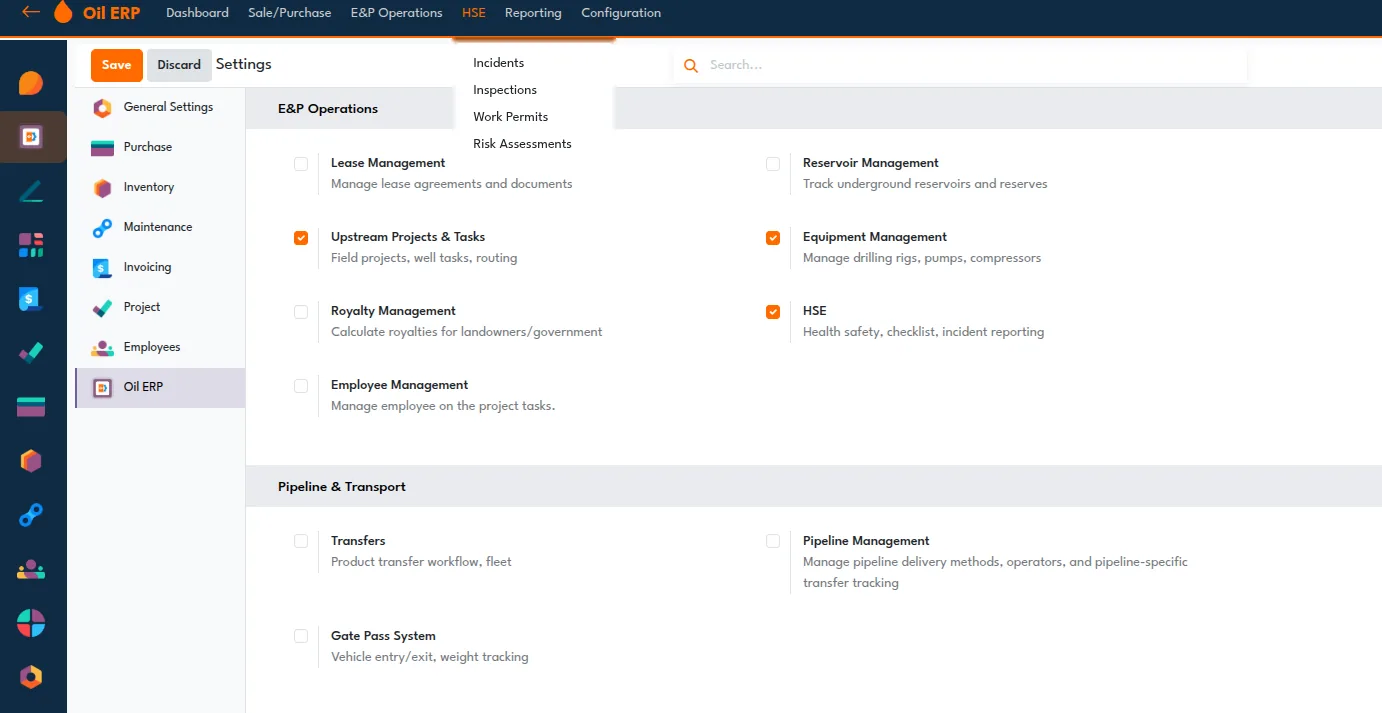Tick the Gate Pass System checkbox
Image resolution: width=1382 pixels, height=713 pixels.
[x=301, y=636]
